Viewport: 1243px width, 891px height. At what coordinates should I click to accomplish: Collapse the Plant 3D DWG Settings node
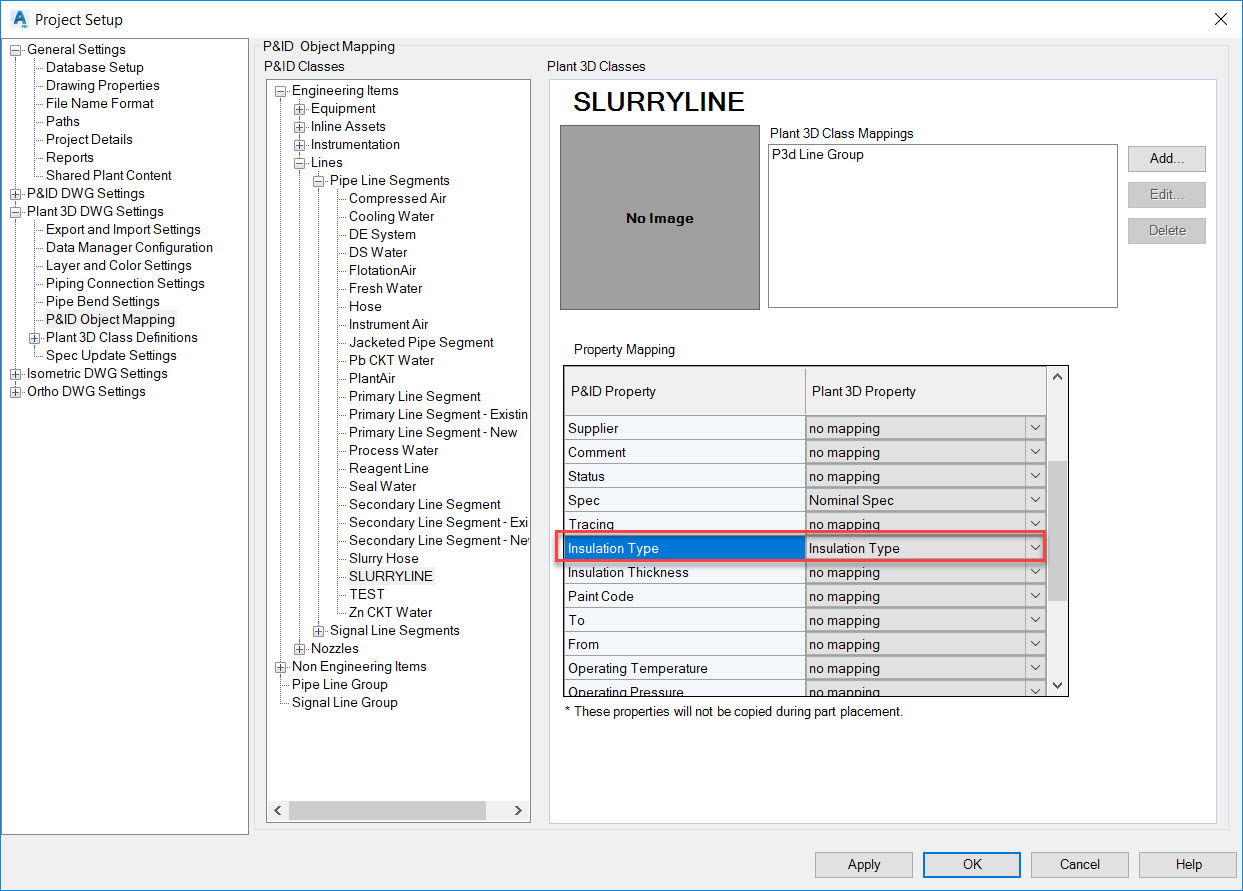[x=15, y=212]
